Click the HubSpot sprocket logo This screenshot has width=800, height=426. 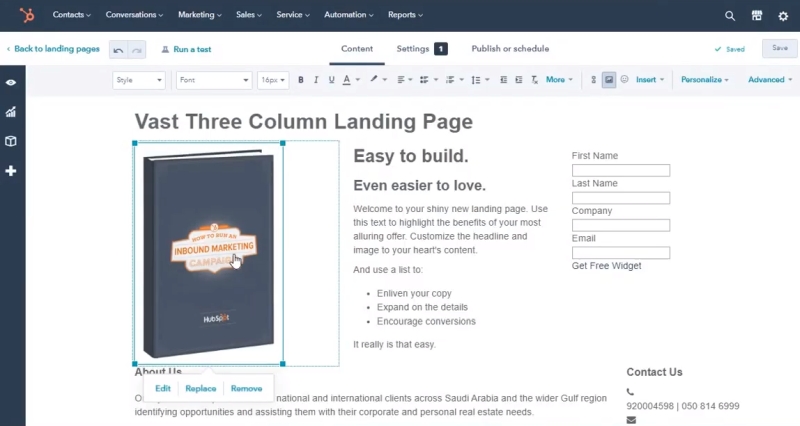[x=27, y=15]
